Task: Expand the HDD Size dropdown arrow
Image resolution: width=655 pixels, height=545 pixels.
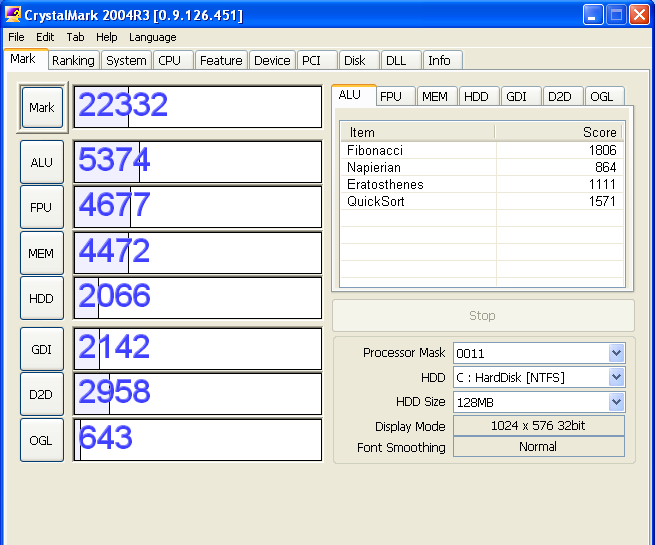Action: pos(617,402)
